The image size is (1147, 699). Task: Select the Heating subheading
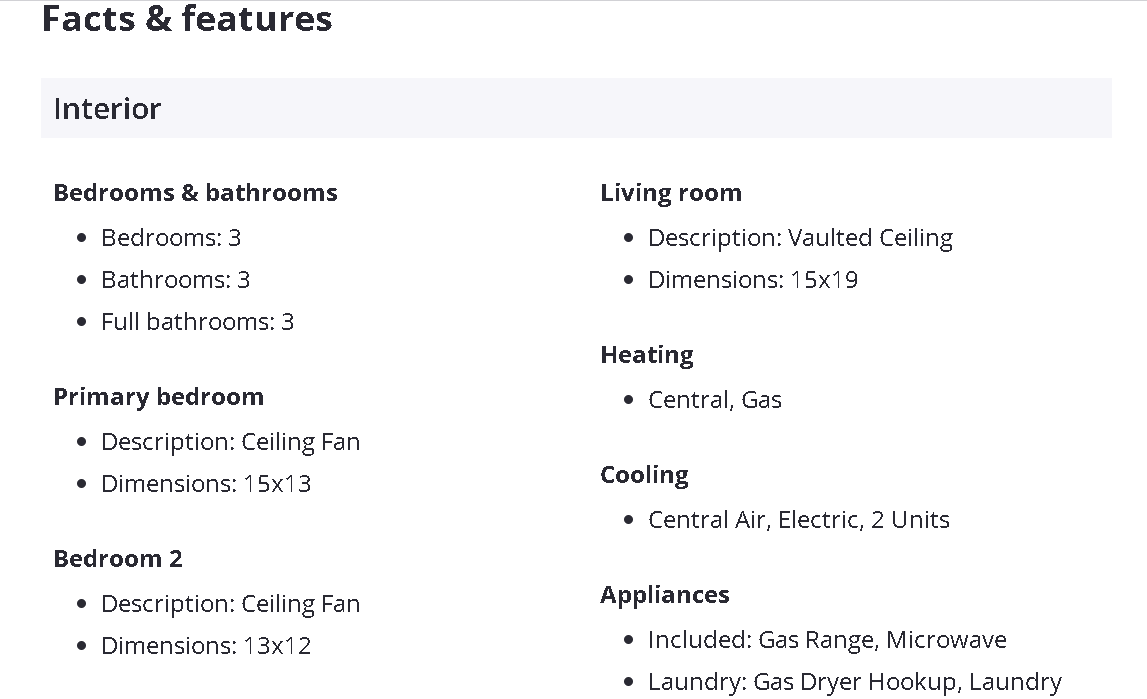(646, 355)
